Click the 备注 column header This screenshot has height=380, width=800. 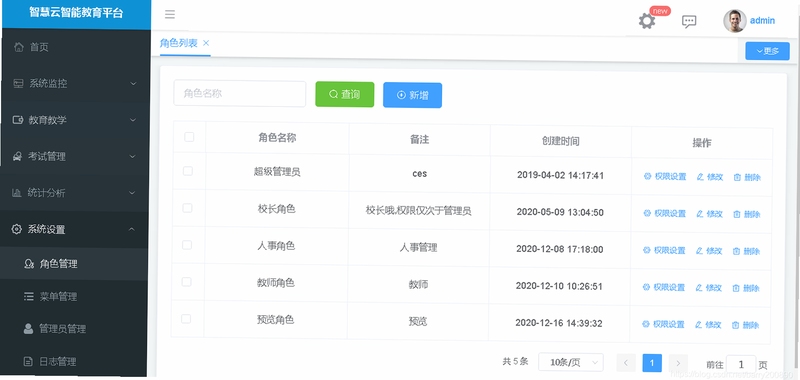[x=419, y=139]
